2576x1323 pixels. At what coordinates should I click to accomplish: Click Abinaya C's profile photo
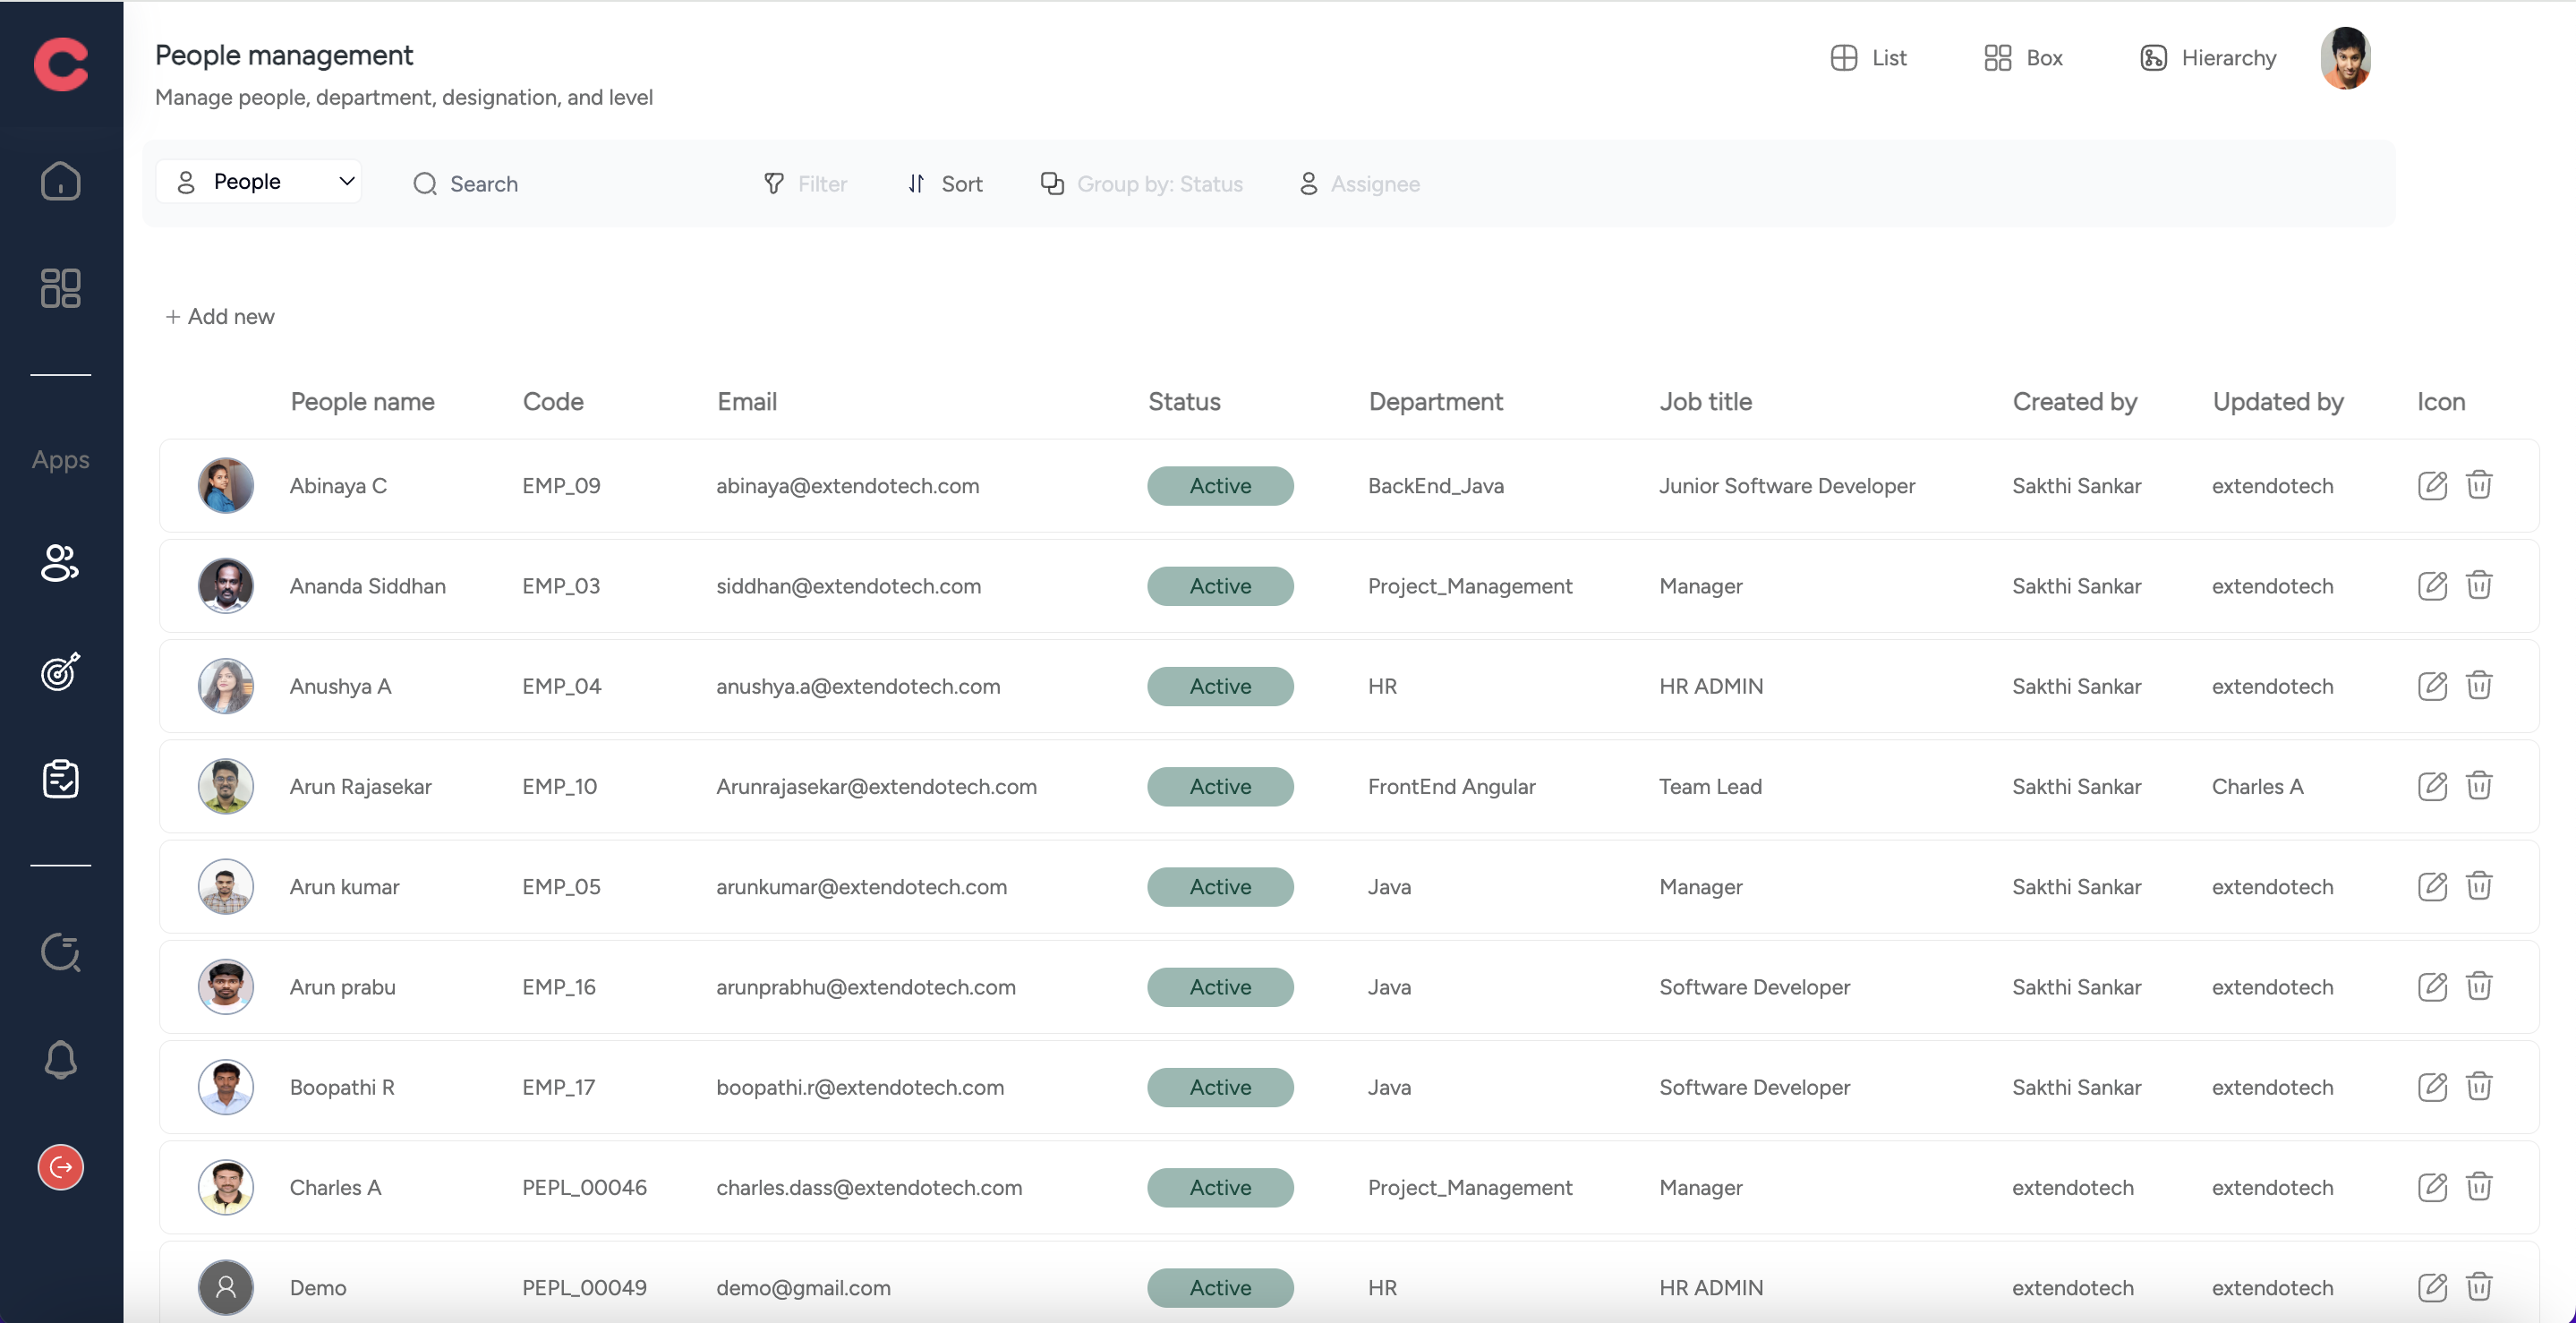(x=226, y=485)
